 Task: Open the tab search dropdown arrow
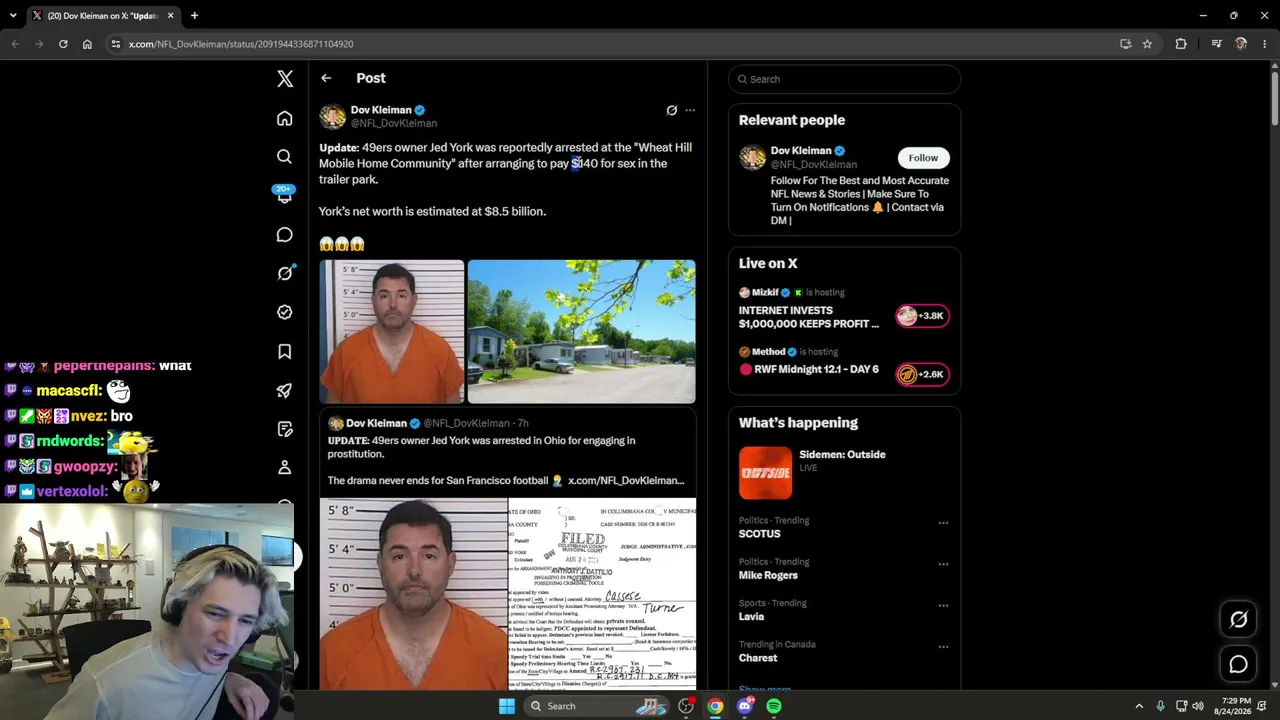(13, 16)
